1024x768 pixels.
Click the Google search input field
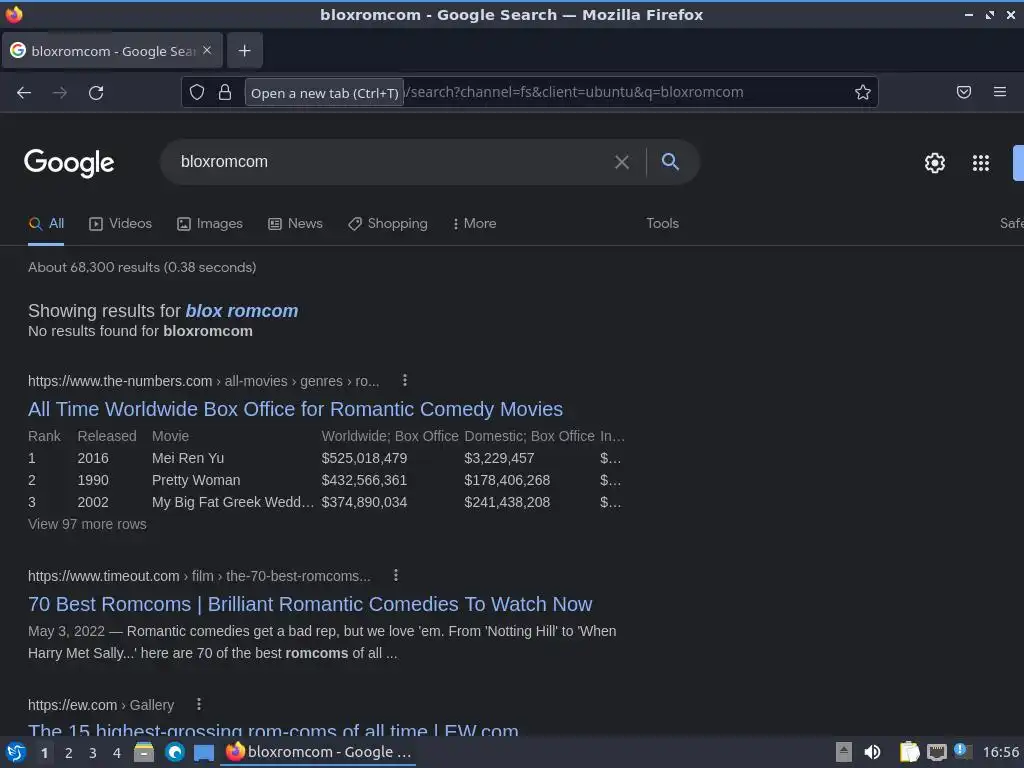[392, 162]
